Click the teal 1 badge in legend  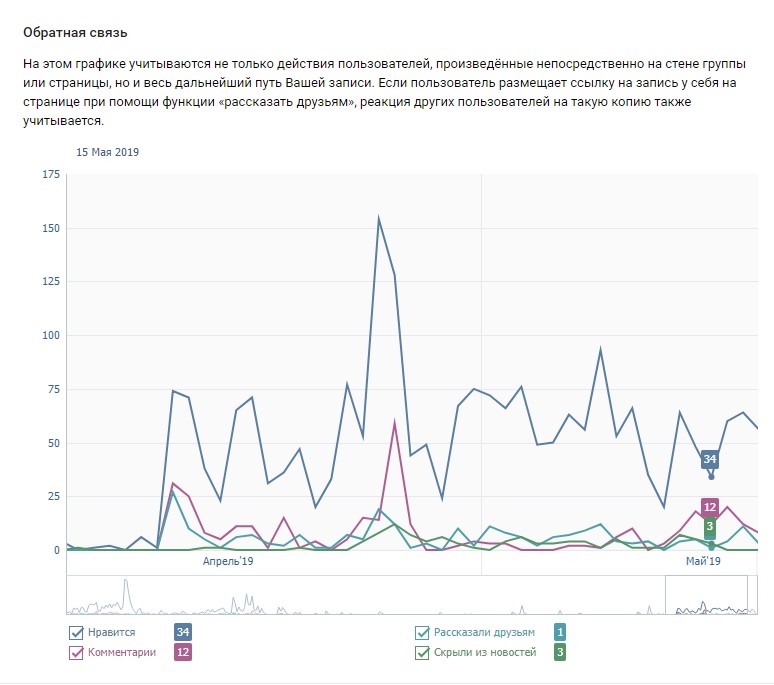[560, 632]
